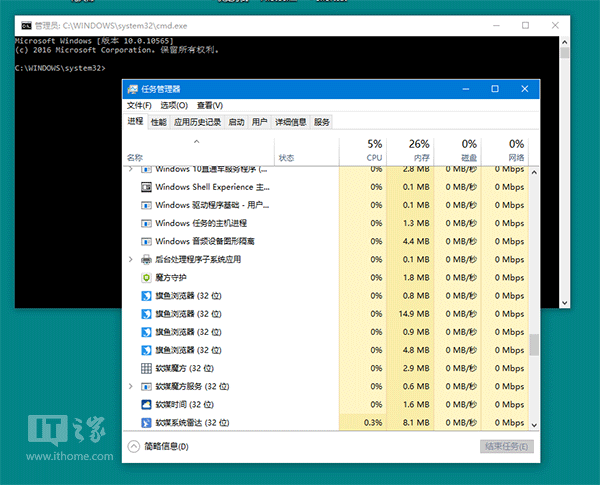This screenshot has width=600, height=485.
Task: Click the 软媒魔方 (32 位) grid icon
Action: (x=146, y=368)
